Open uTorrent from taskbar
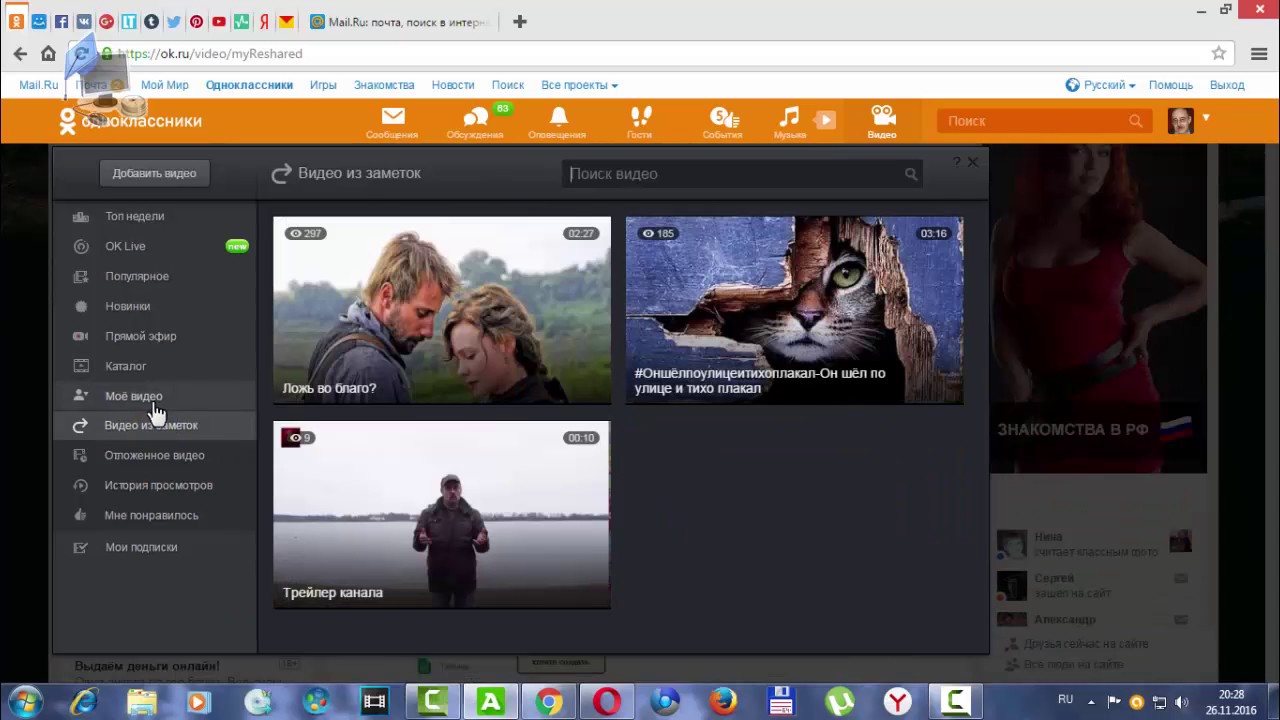Viewport: 1280px width, 720px height. coord(839,702)
